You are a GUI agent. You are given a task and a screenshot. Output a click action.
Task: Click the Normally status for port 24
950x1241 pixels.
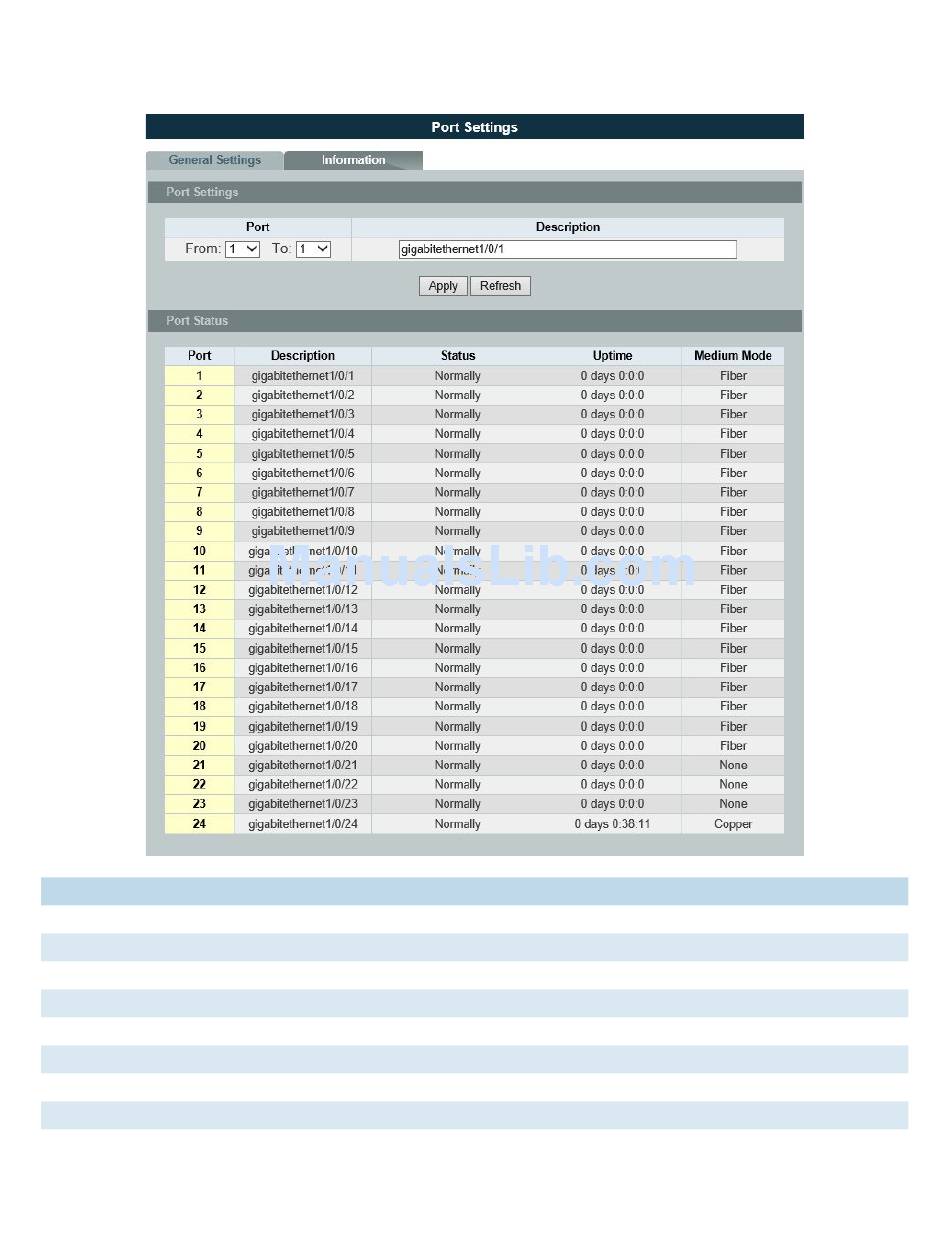(458, 824)
